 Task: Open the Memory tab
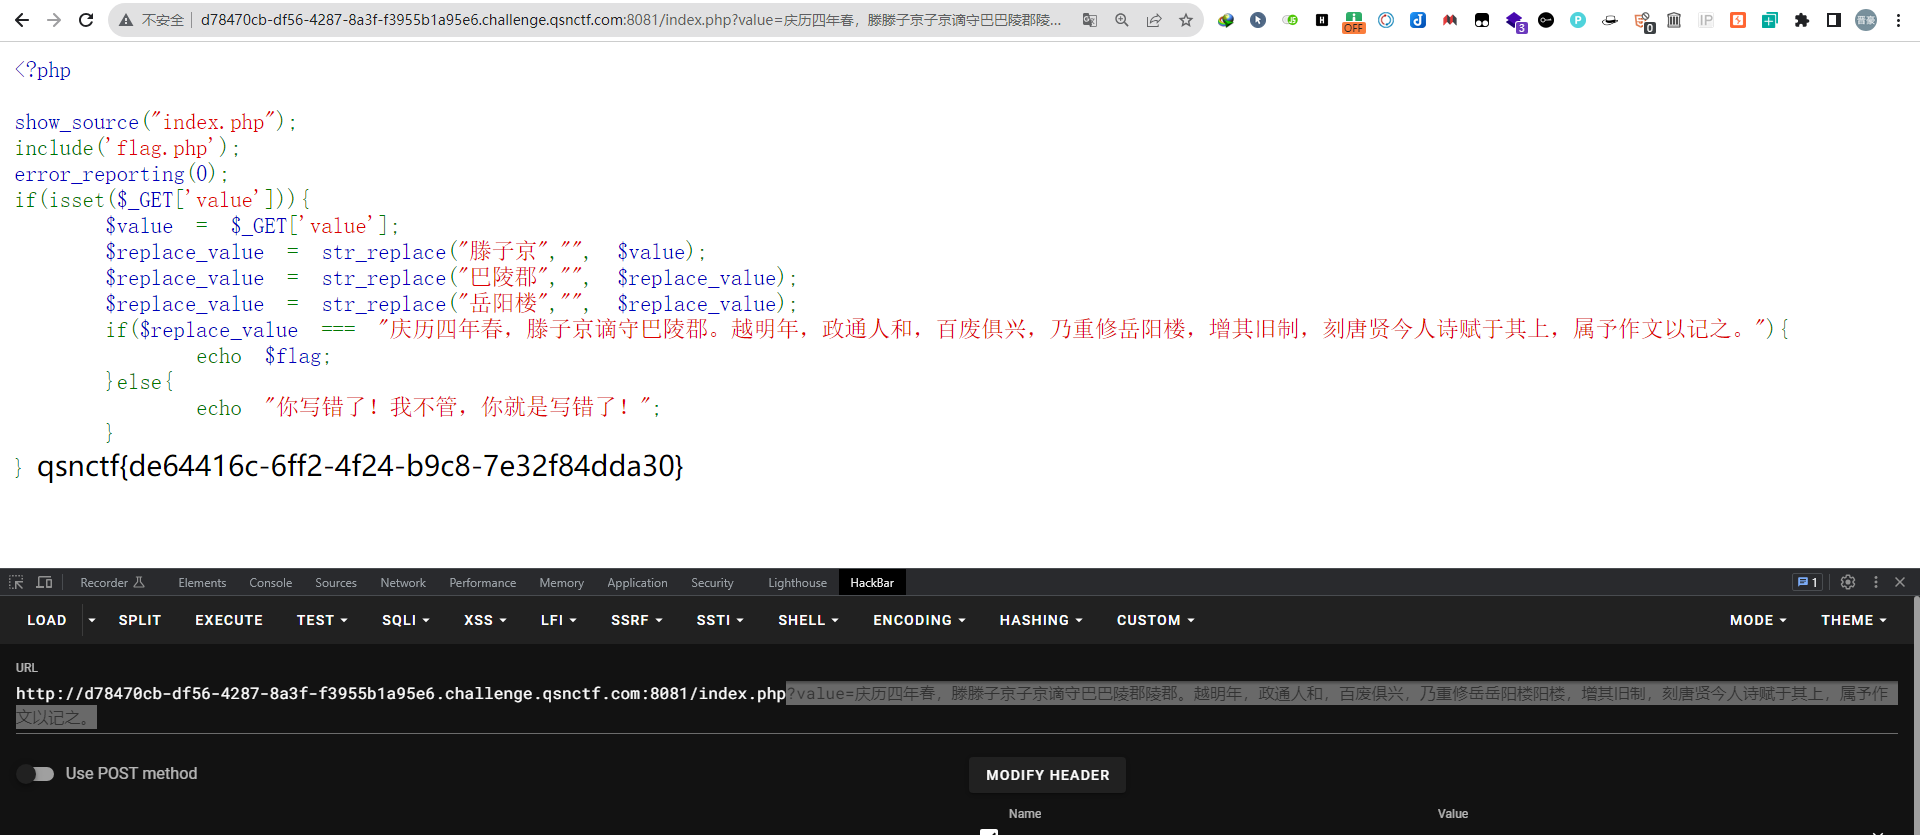pyautogui.click(x=562, y=583)
